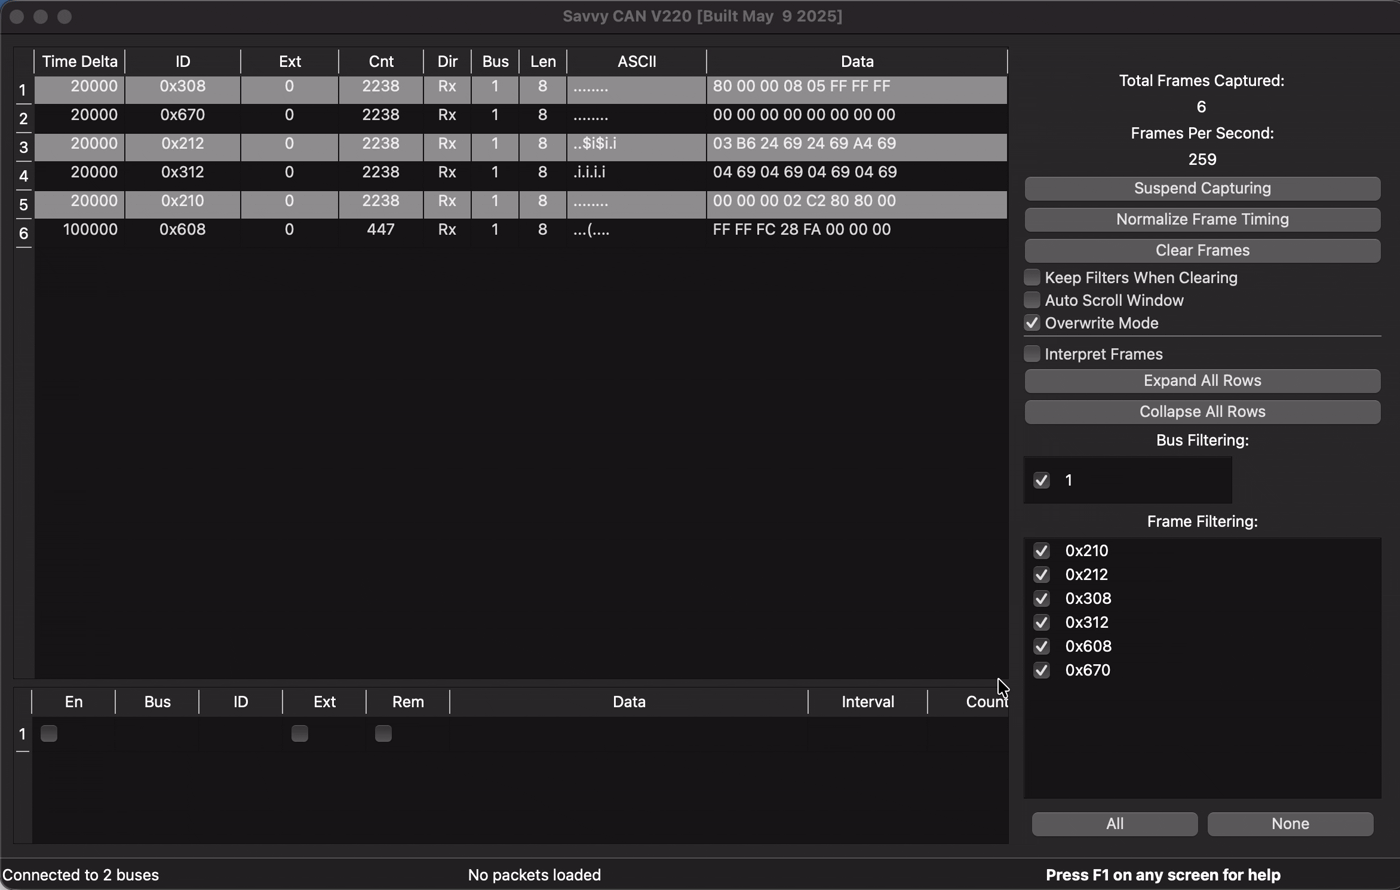Click the Cnt column header
The width and height of the screenshot is (1400, 890).
[381, 61]
